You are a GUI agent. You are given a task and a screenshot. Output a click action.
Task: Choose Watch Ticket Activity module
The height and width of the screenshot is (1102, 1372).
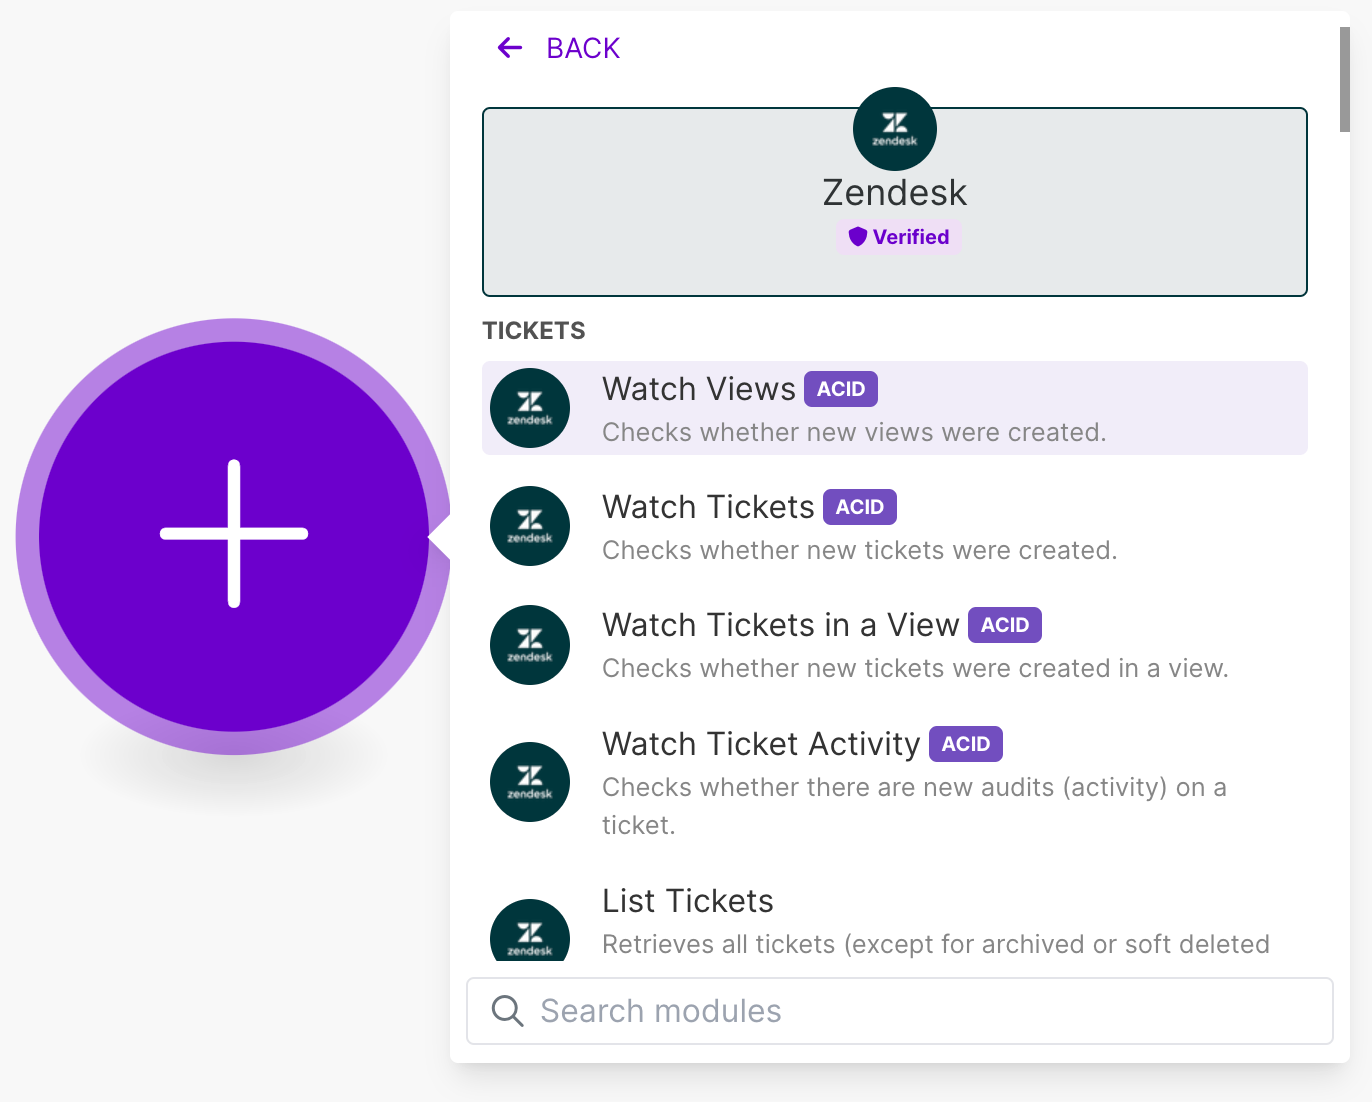(x=895, y=782)
